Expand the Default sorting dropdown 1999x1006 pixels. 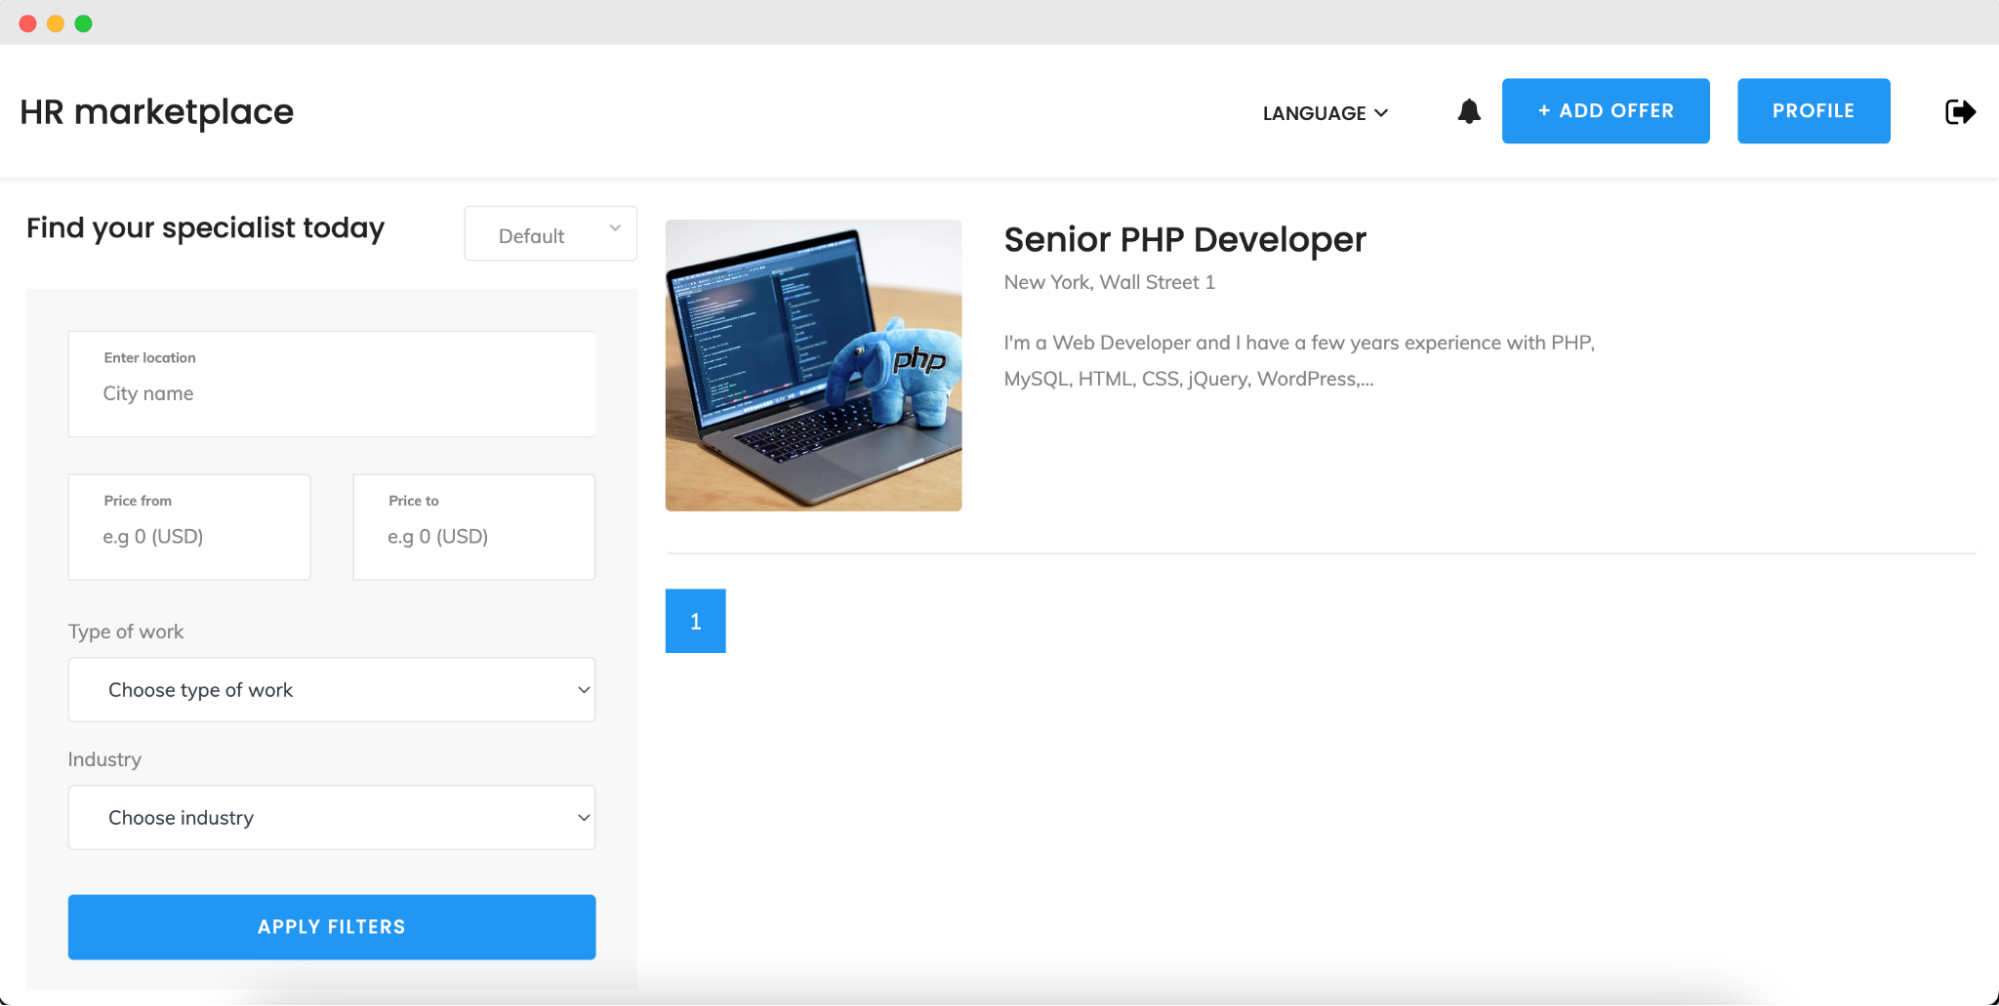(550, 234)
